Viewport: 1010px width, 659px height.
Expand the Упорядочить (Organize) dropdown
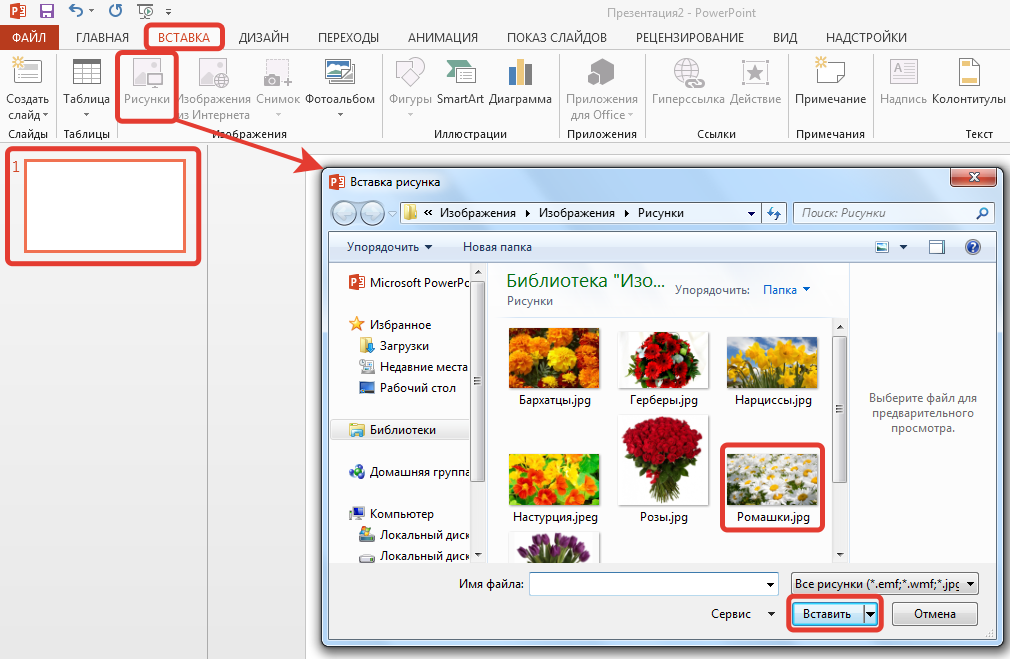coord(389,247)
